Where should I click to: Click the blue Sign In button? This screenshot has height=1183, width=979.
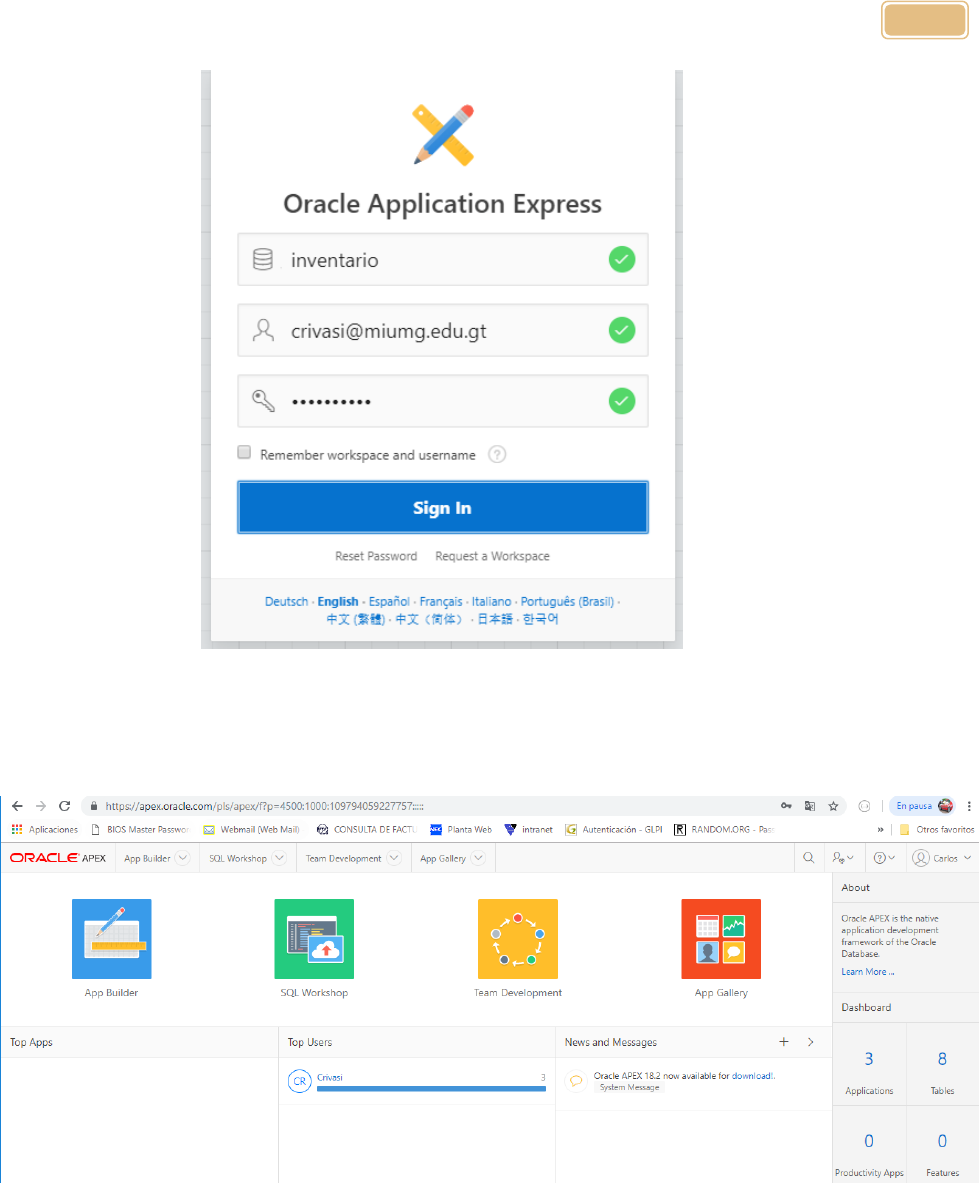(443, 507)
